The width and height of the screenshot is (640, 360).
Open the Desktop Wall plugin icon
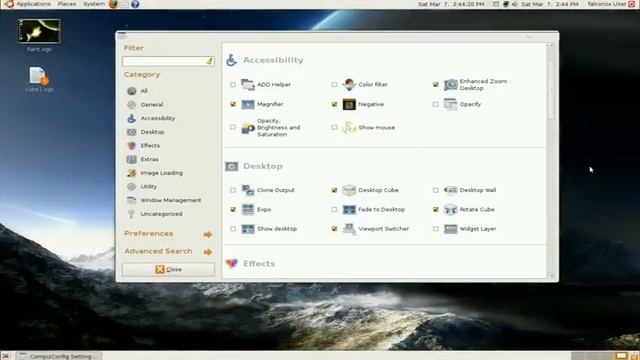(451, 190)
